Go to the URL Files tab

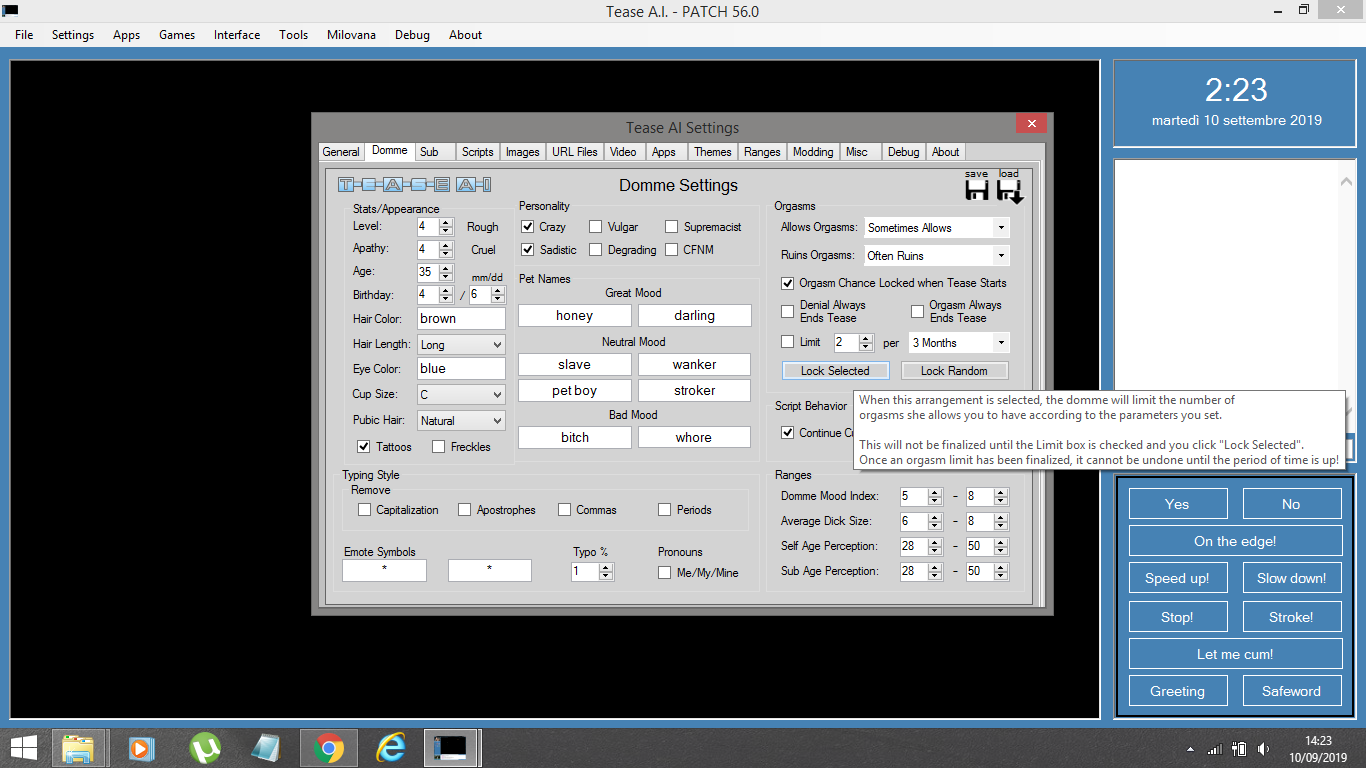click(575, 152)
